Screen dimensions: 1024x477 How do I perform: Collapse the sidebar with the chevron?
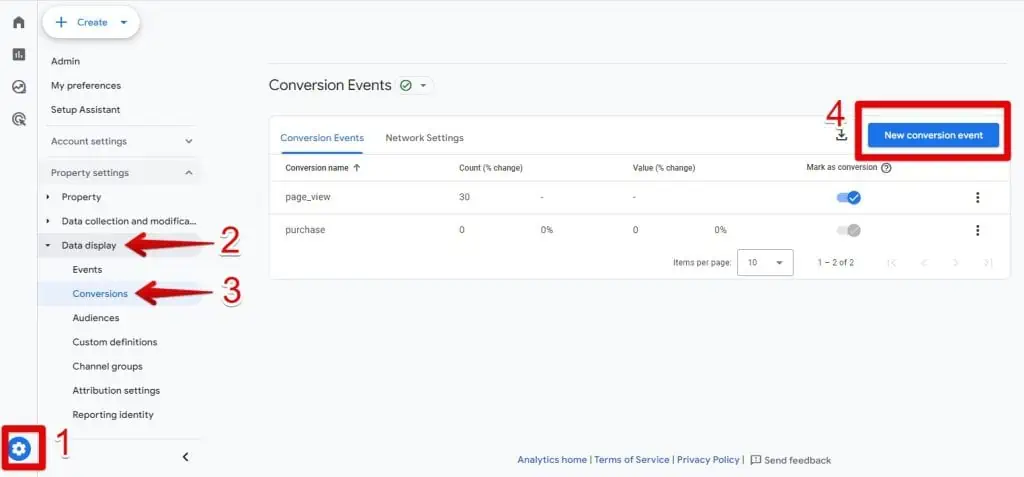[185, 457]
